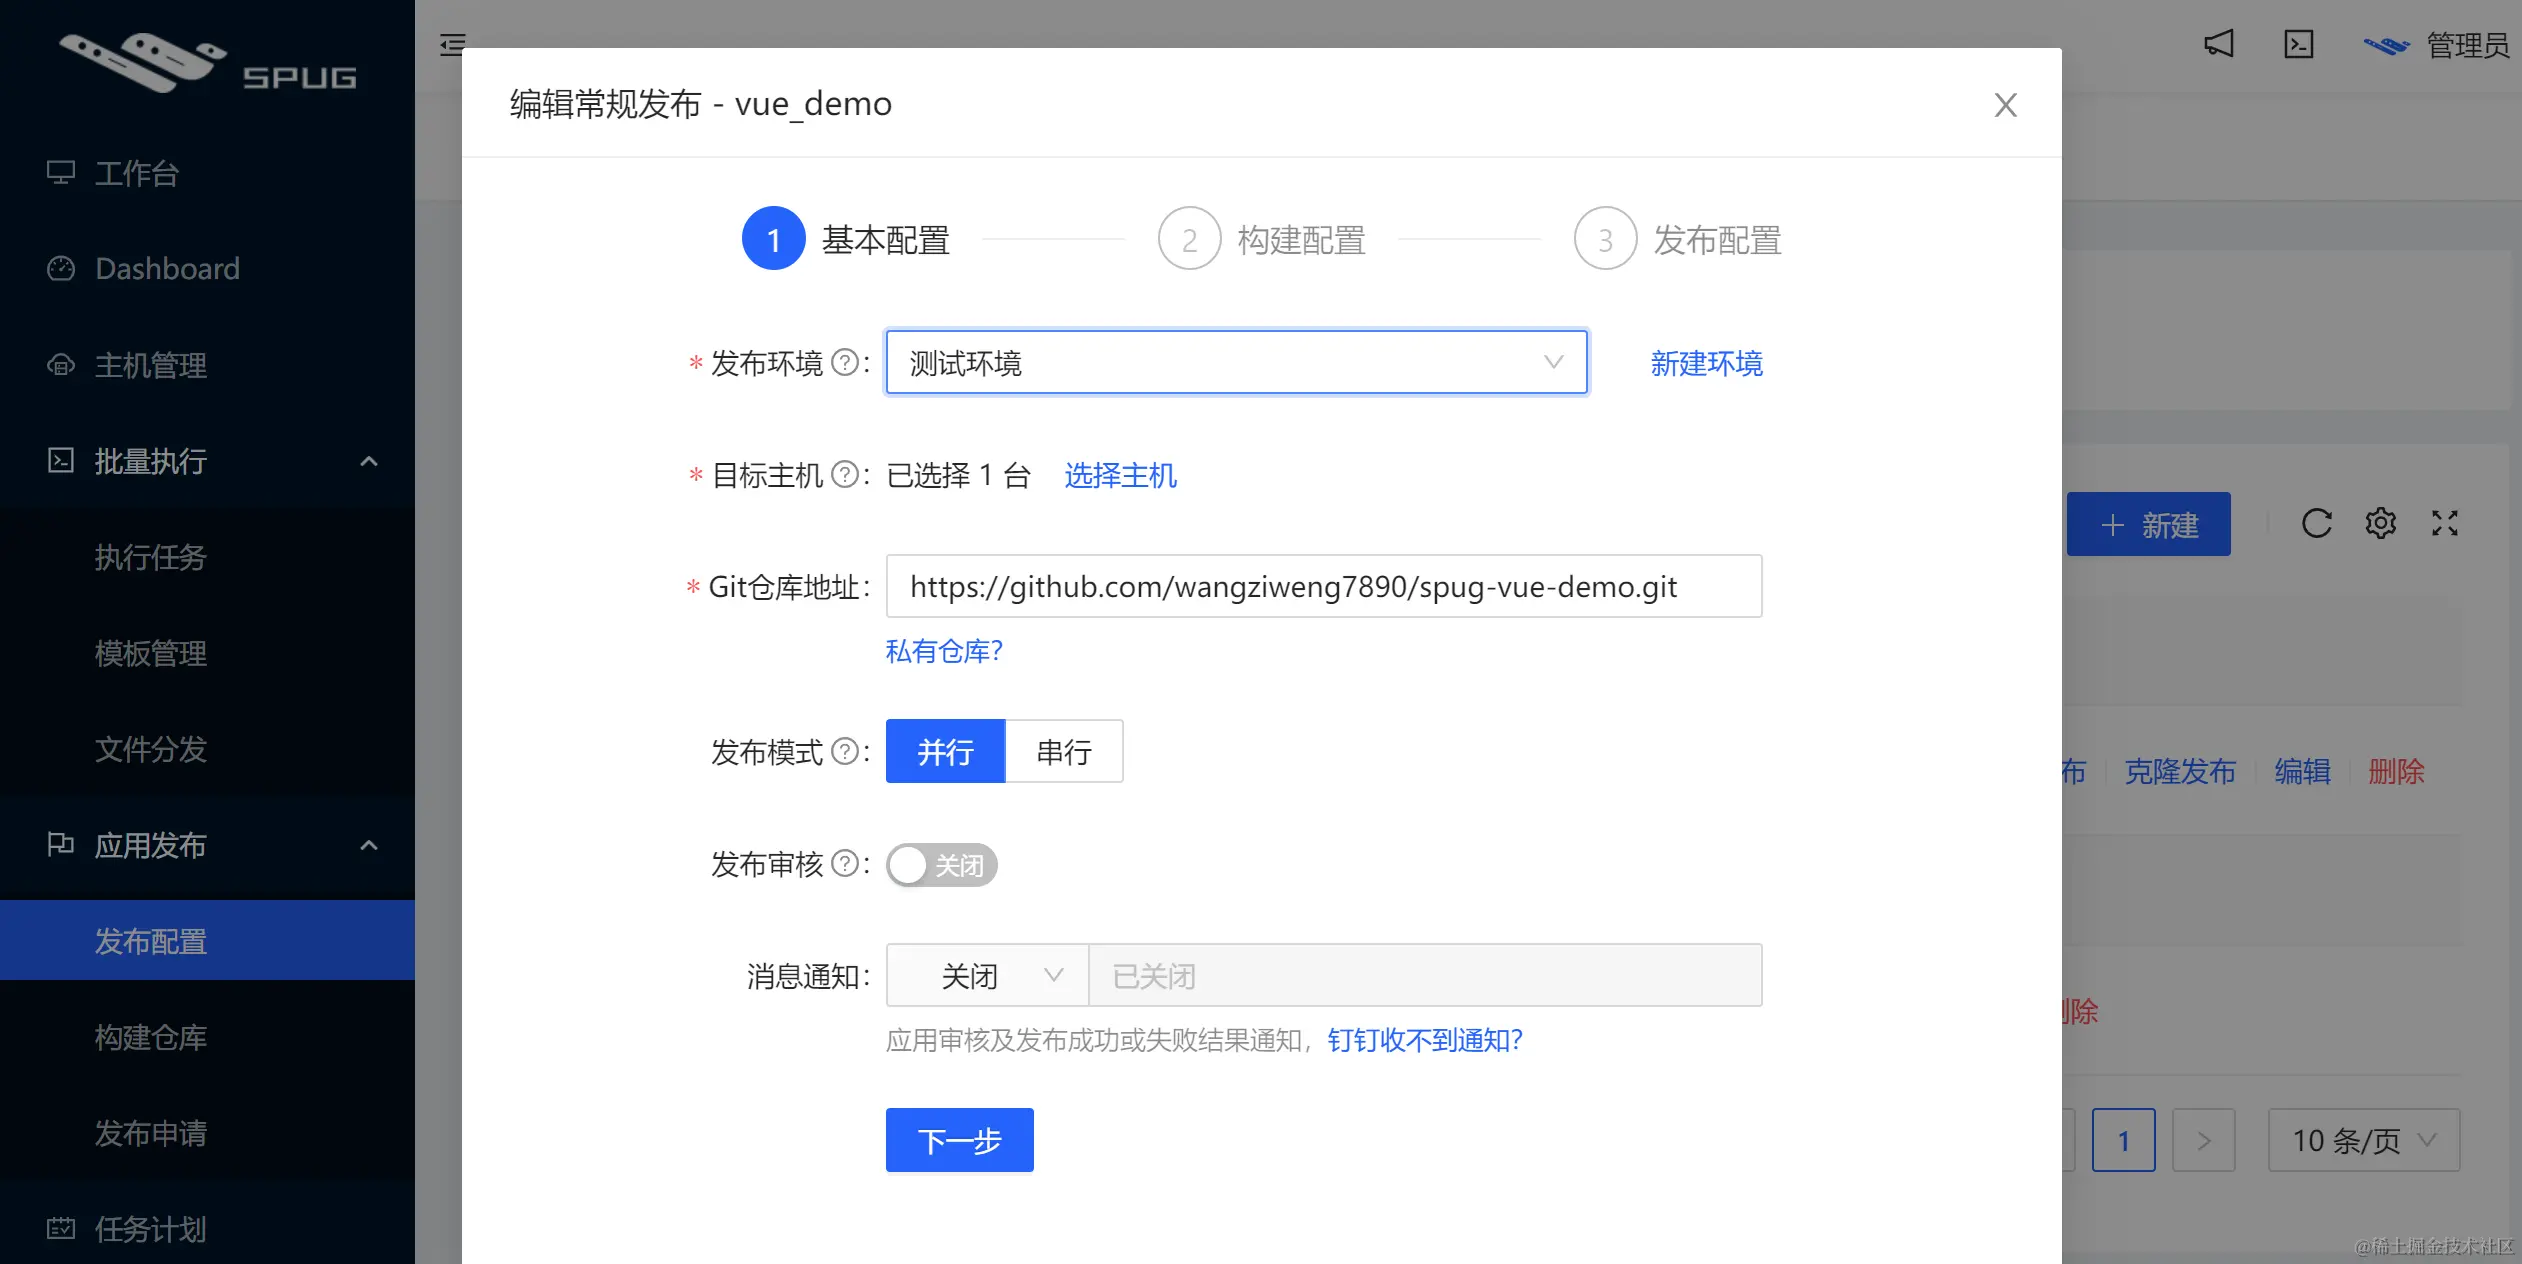Screen dimensions: 2522x1264
Task: Open the web terminal icon in header
Action: tap(2298, 45)
